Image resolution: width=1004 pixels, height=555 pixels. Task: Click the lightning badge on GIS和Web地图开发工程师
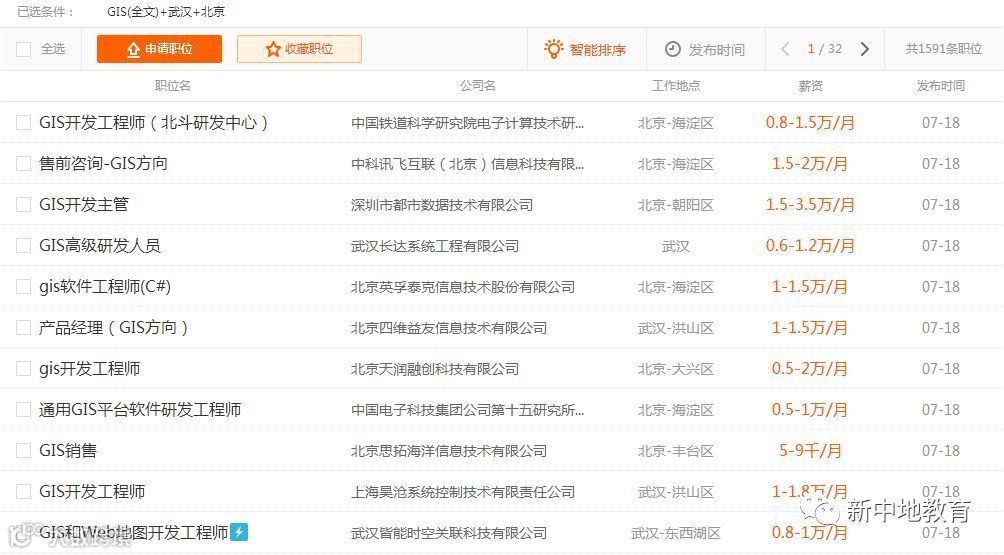(x=239, y=532)
